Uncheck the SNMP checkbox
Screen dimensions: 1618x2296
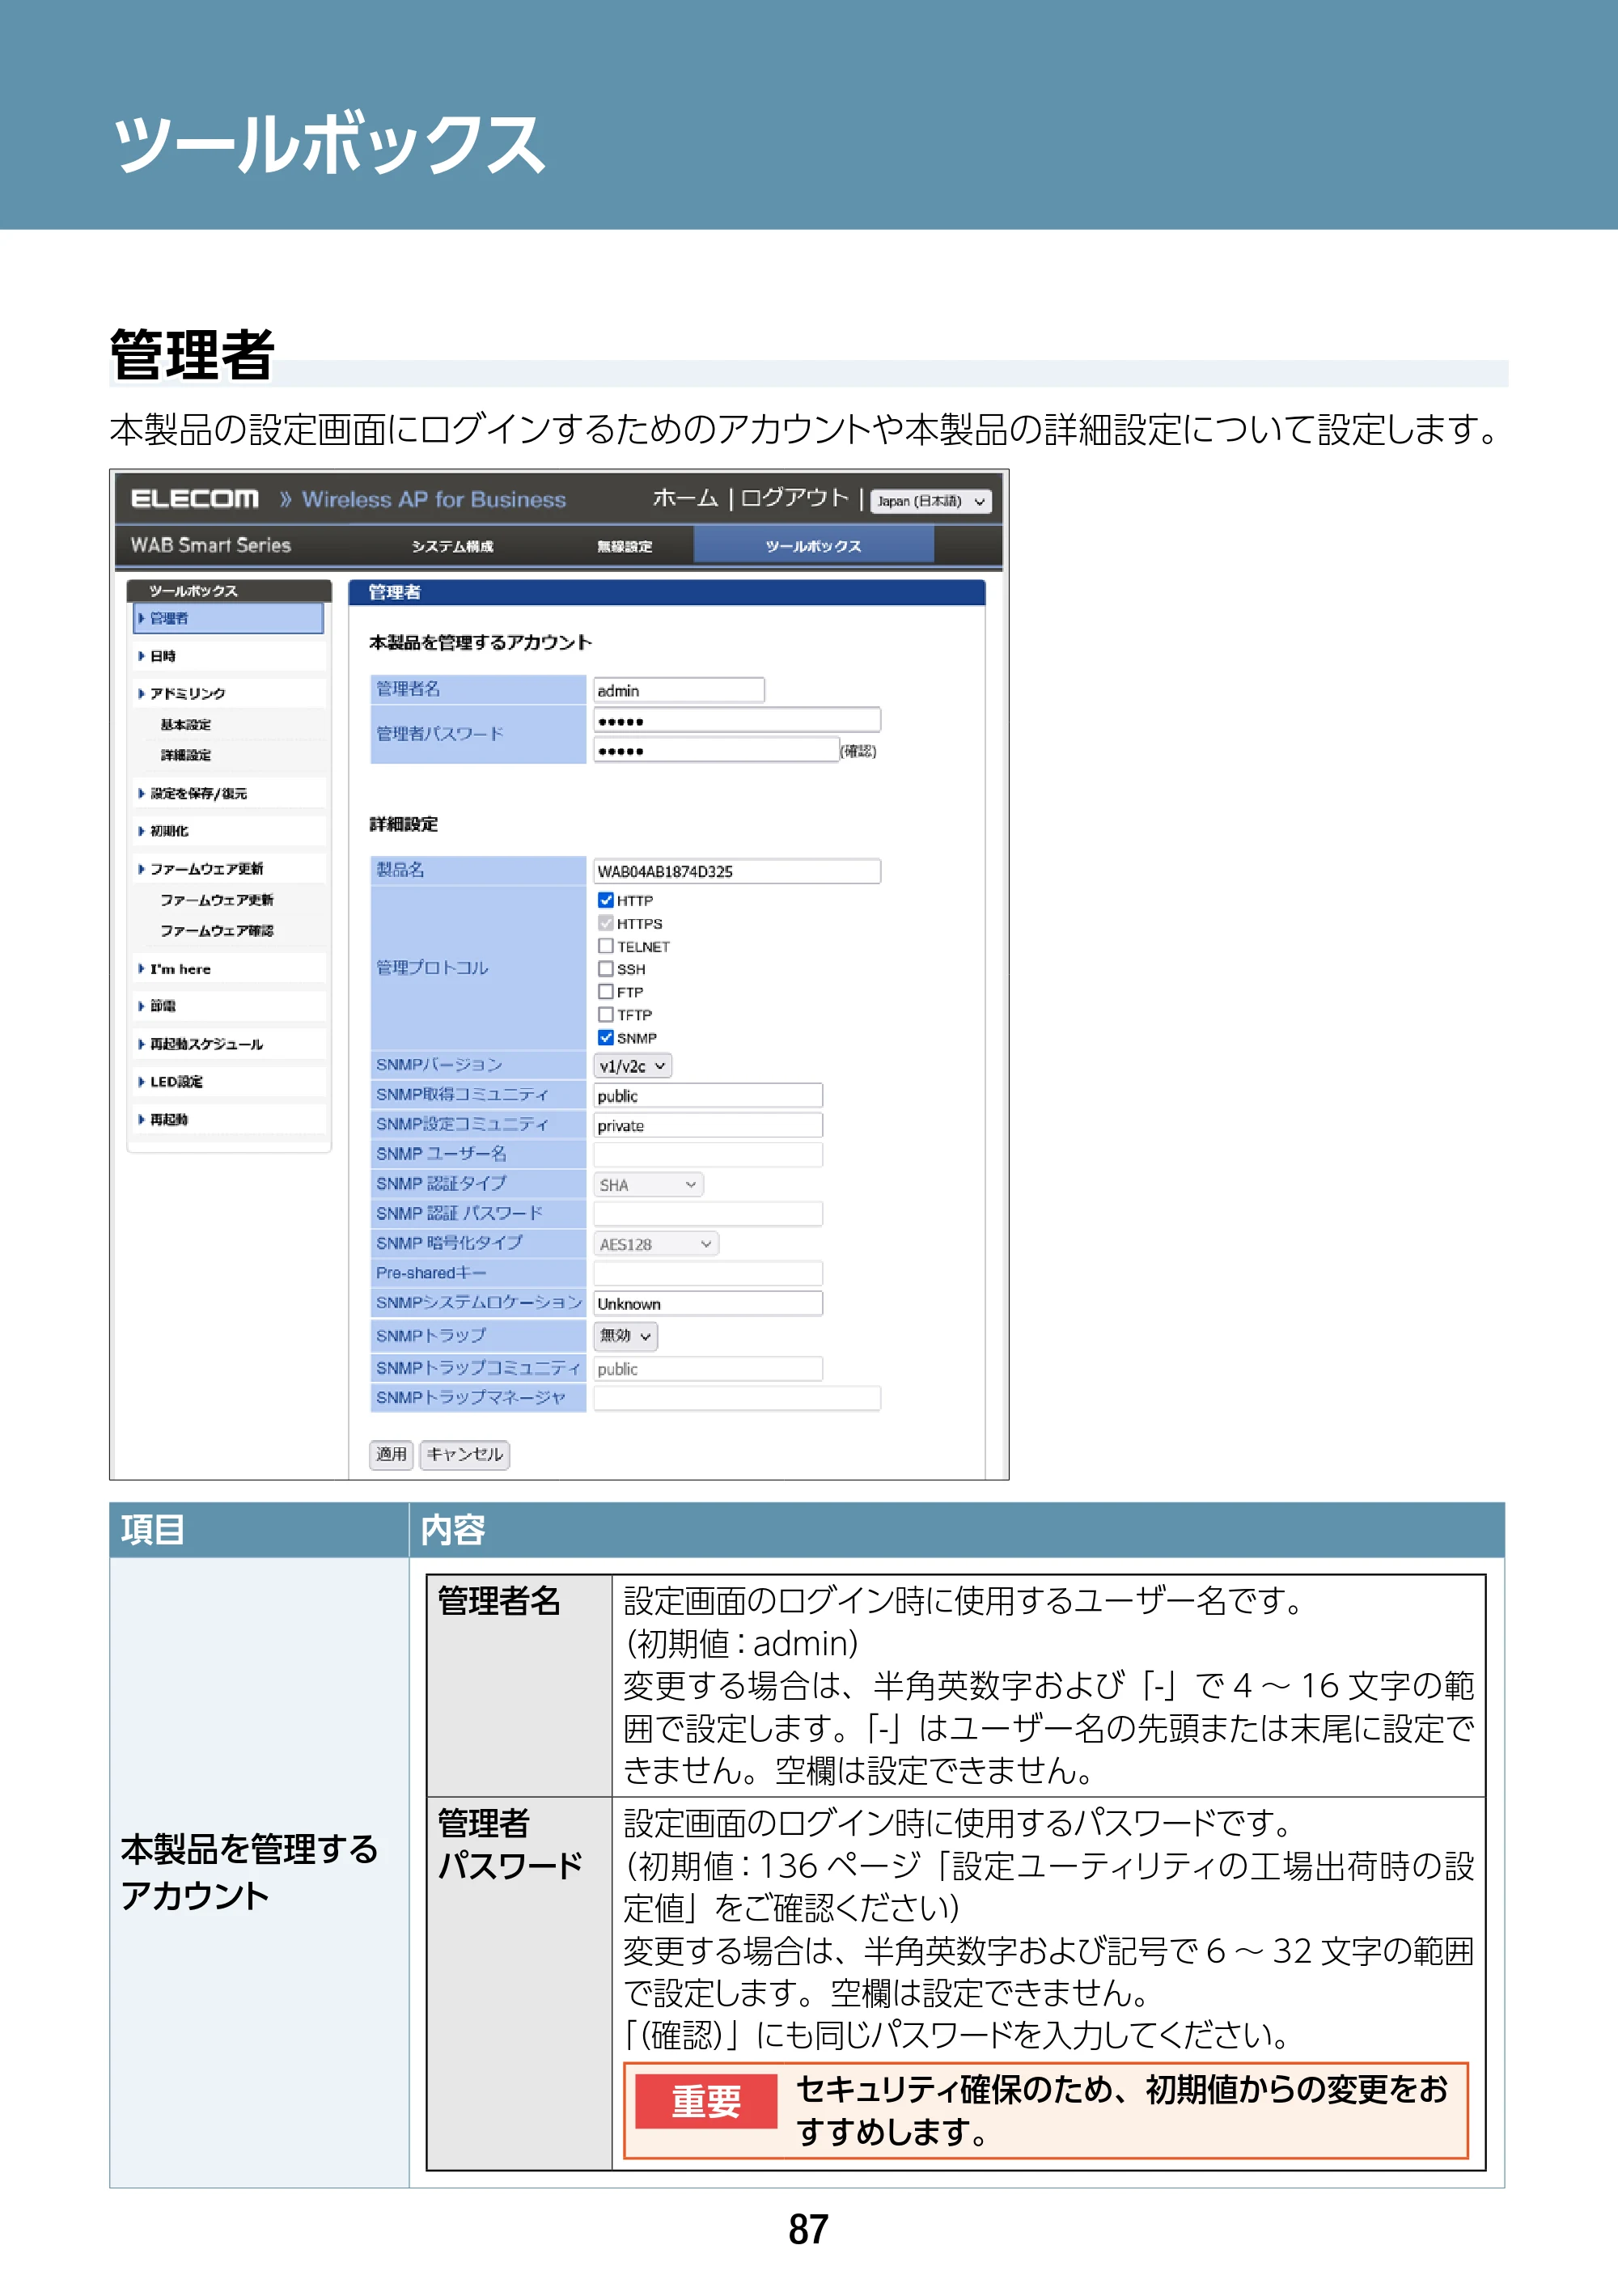point(605,1038)
